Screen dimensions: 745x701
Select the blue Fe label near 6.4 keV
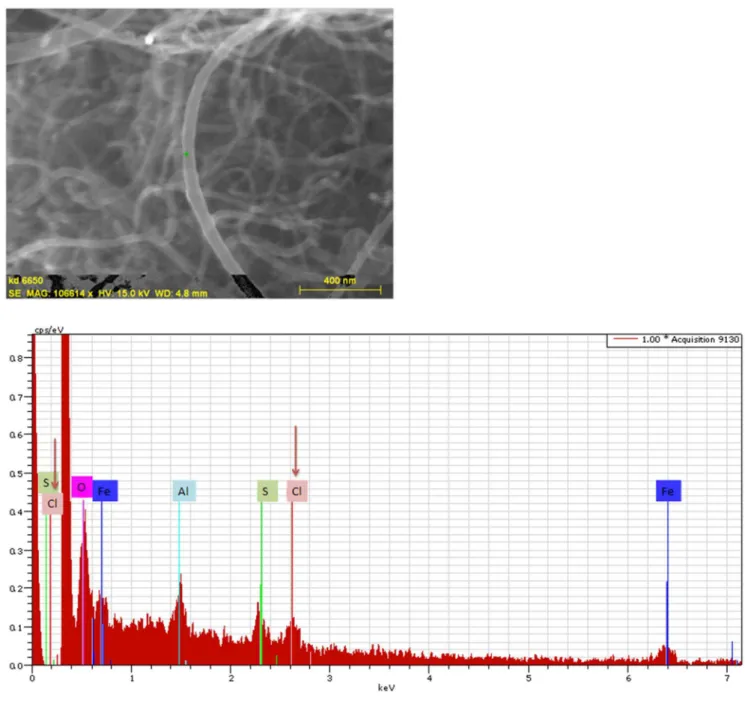668,491
